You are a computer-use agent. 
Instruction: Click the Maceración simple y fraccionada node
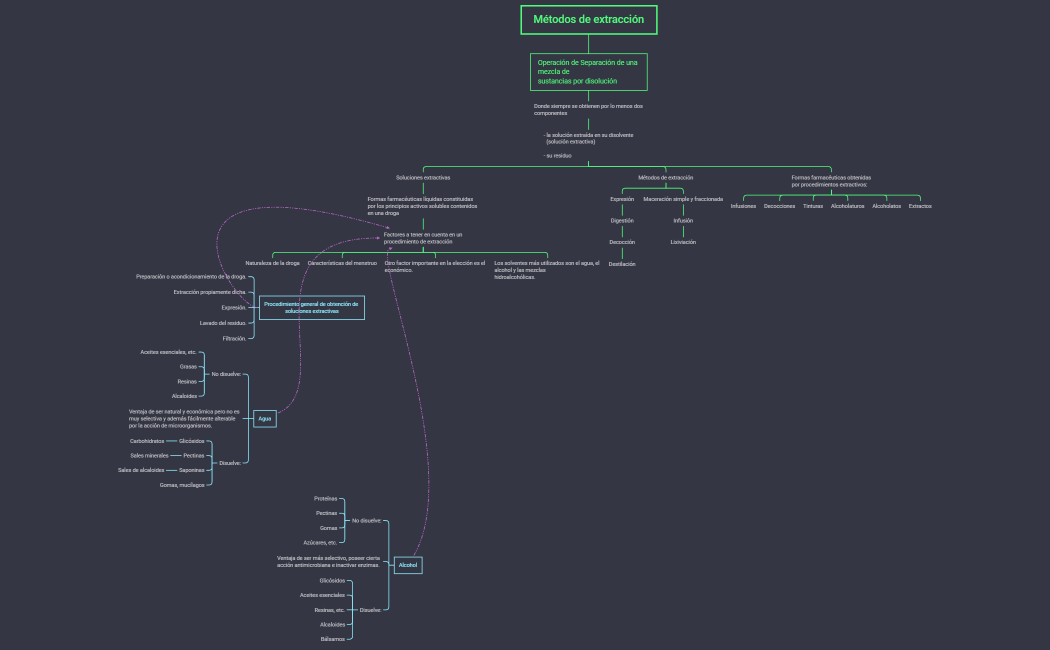(683, 199)
